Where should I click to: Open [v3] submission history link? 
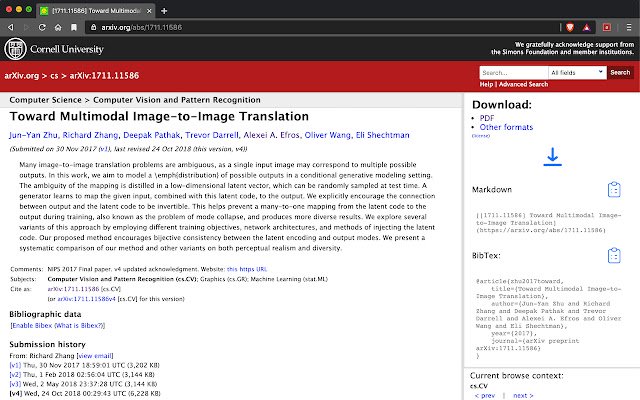pyautogui.click(x=15, y=384)
